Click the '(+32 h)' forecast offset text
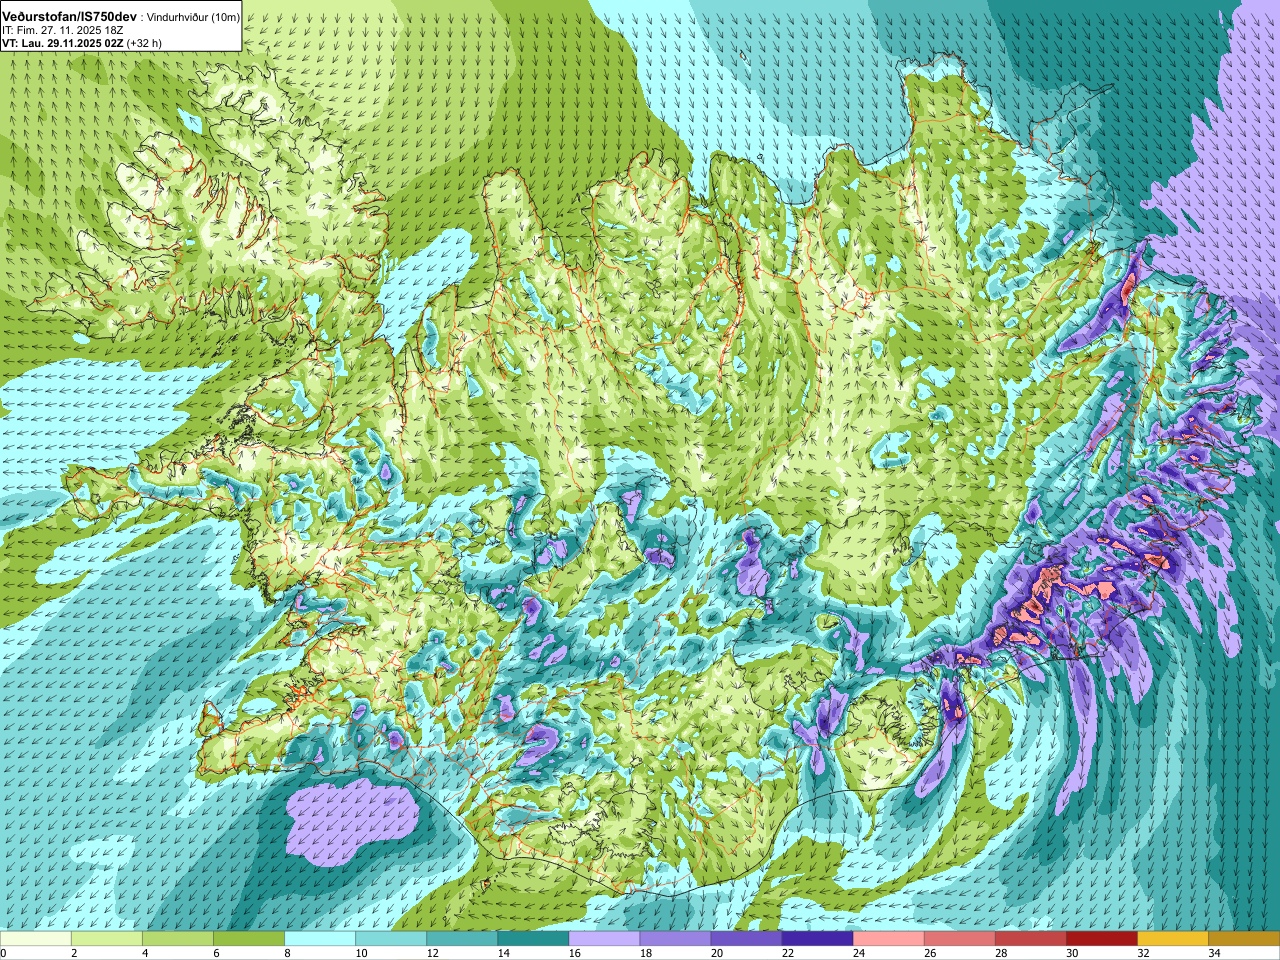 click(x=144, y=43)
